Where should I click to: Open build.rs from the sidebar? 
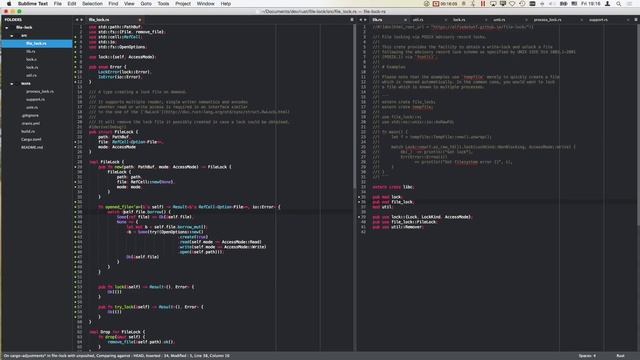pos(28,131)
